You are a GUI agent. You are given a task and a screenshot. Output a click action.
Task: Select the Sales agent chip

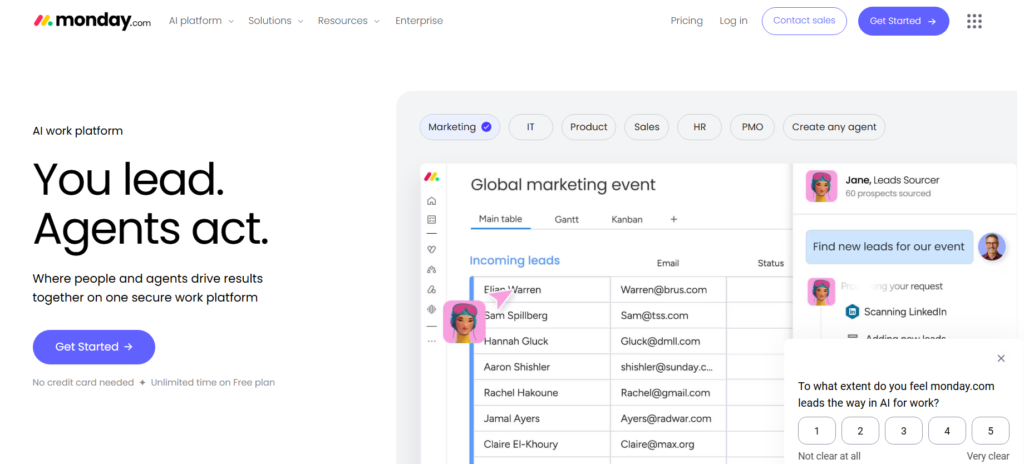pos(647,127)
